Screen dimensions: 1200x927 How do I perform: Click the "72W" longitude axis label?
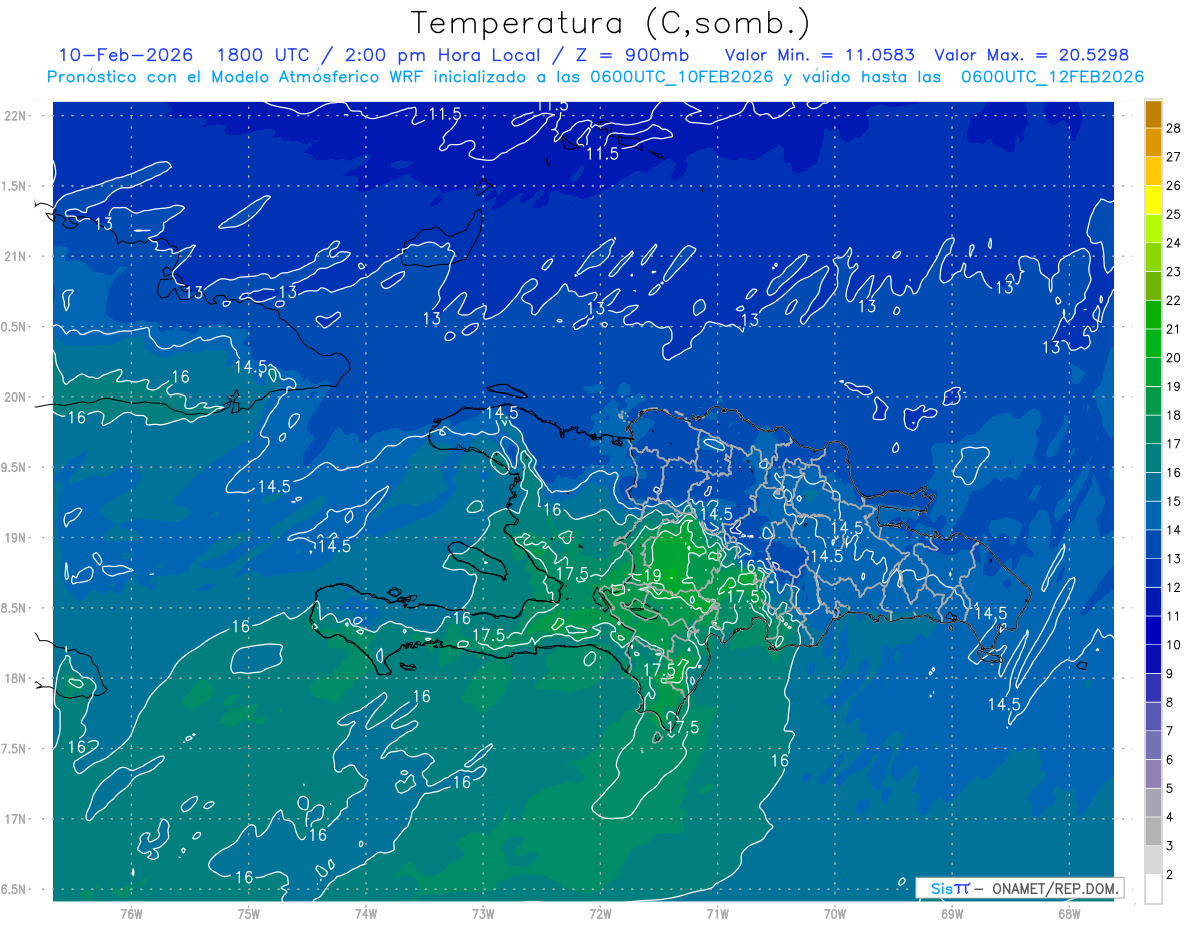[x=600, y=914]
